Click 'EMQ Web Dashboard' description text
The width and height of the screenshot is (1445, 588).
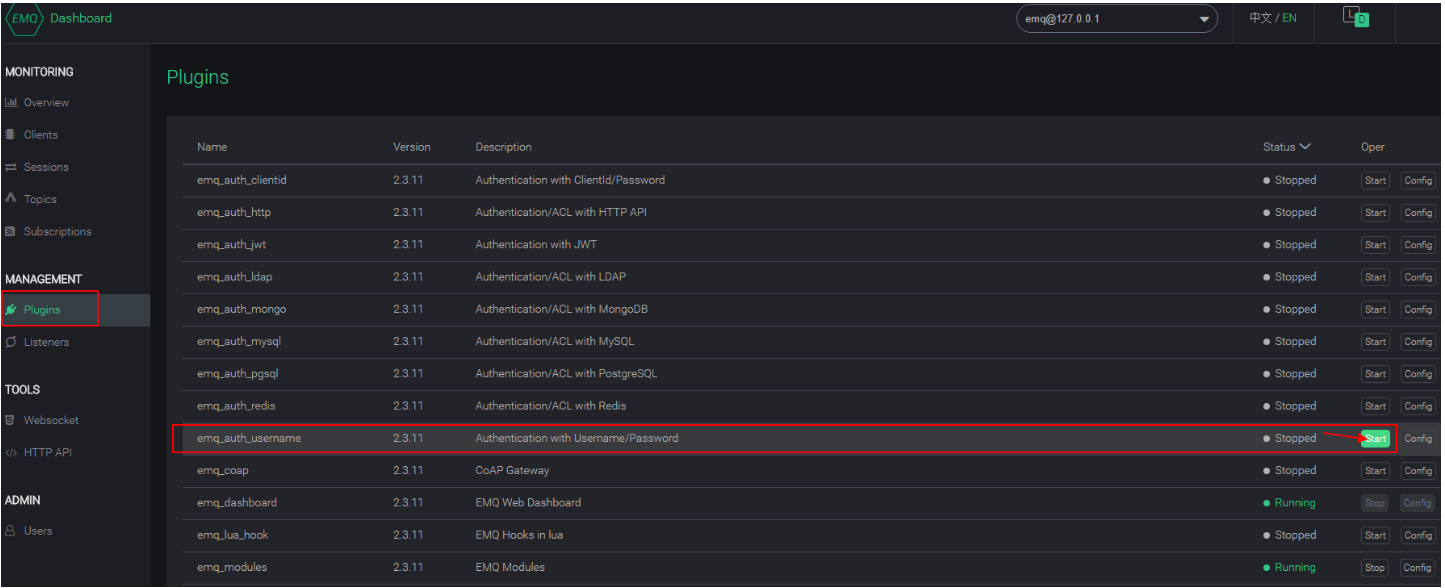pyautogui.click(x=528, y=503)
